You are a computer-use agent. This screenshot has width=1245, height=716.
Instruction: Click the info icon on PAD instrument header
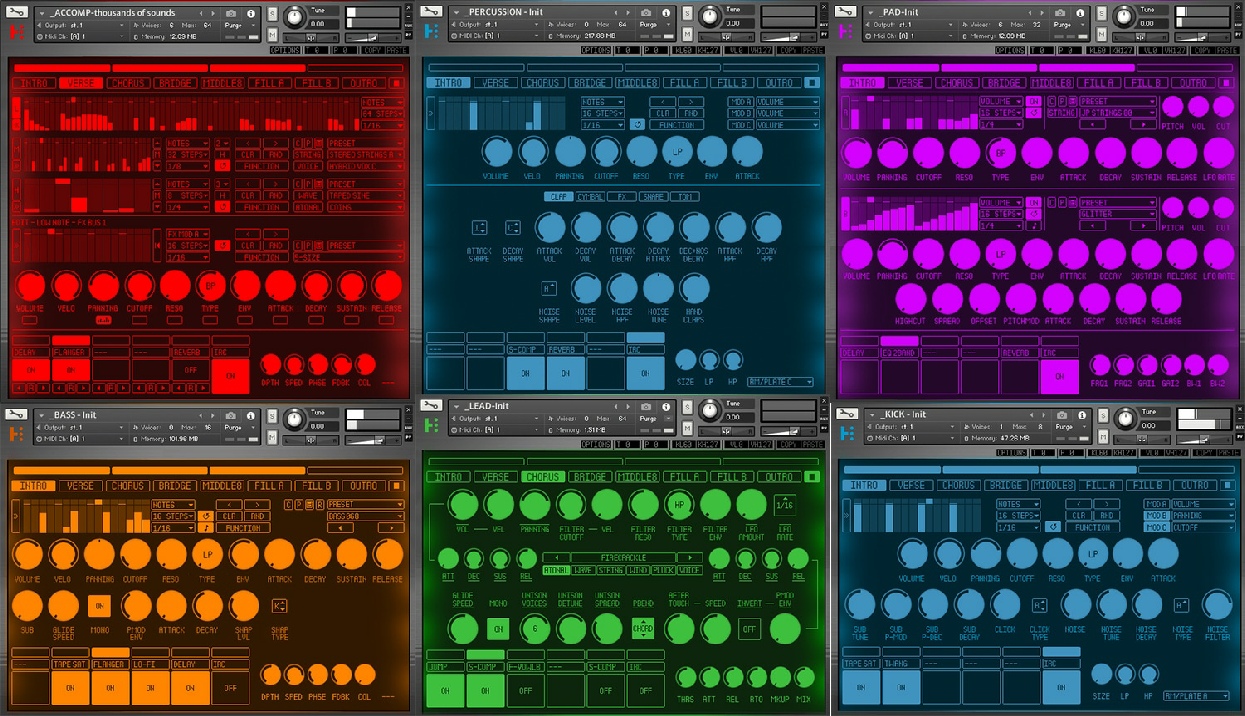point(1081,13)
